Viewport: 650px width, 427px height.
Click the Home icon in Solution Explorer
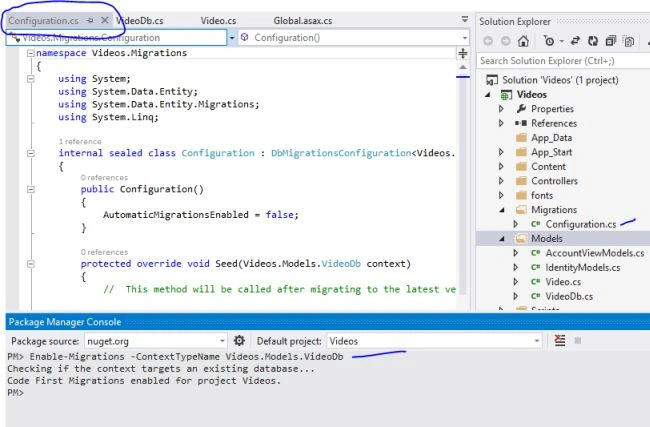523,41
